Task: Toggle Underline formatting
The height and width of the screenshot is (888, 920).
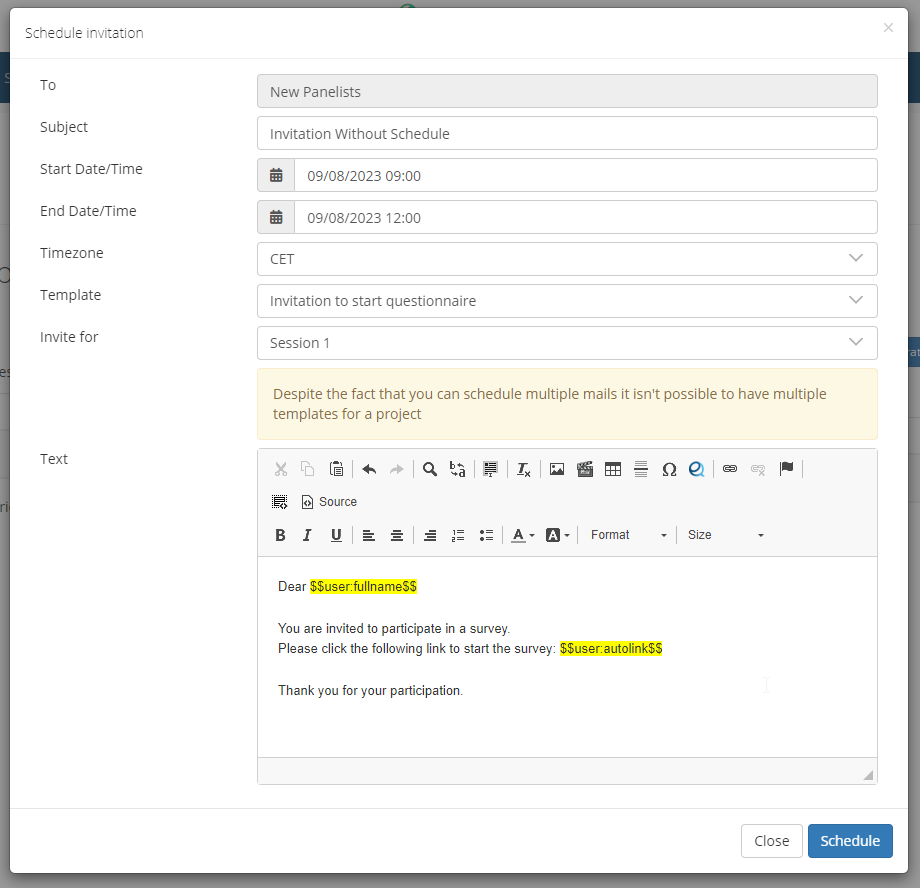Action: point(336,535)
